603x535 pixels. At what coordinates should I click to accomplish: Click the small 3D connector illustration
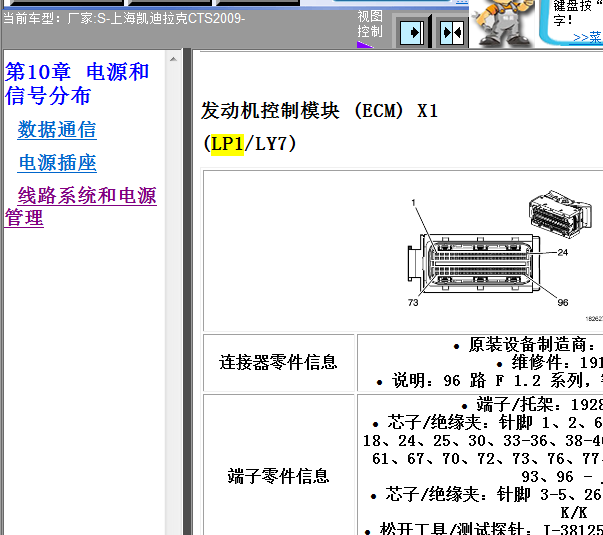[x=560, y=213]
